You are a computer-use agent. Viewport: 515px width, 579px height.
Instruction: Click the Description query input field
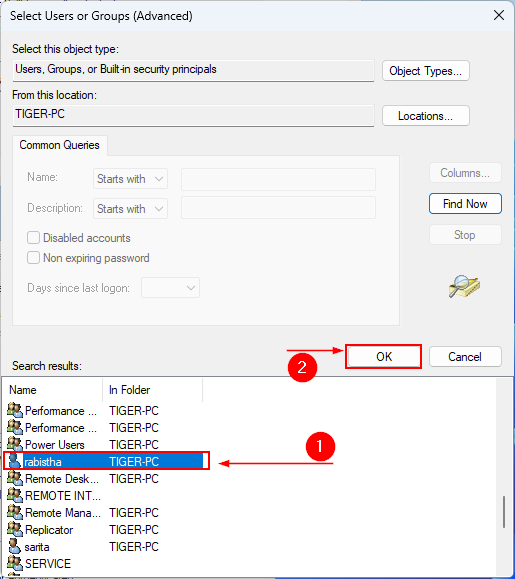pos(278,208)
